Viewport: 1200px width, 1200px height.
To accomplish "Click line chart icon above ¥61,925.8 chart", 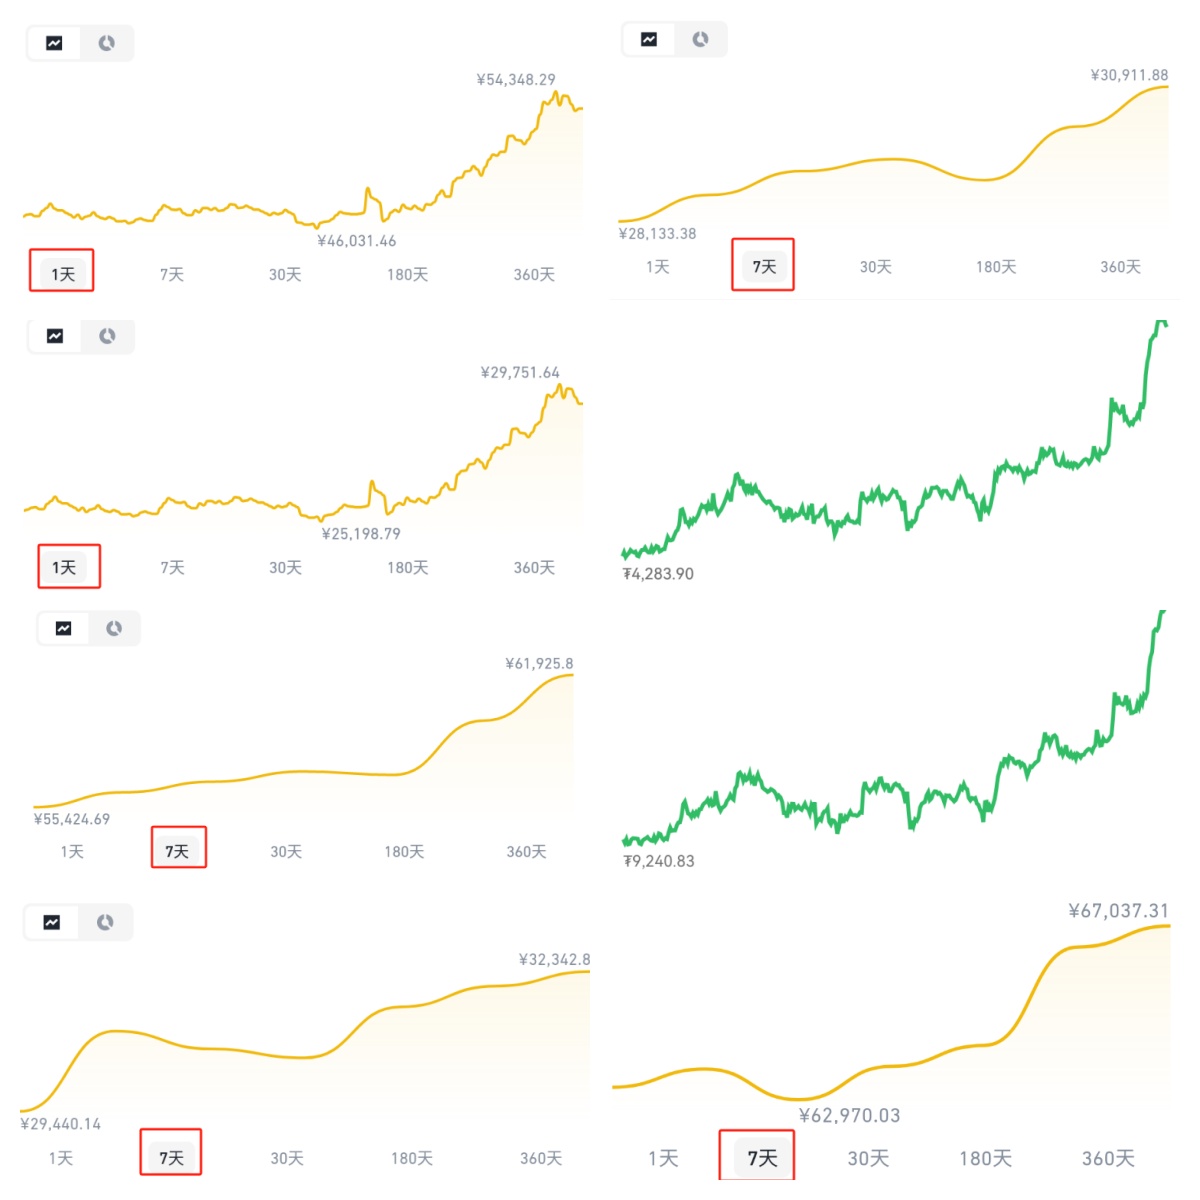I will tap(63, 628).
